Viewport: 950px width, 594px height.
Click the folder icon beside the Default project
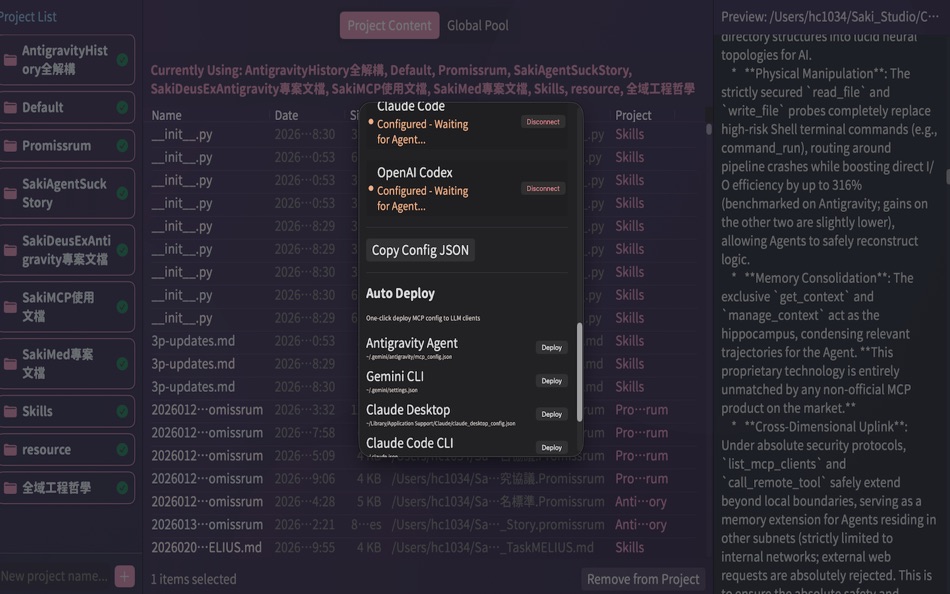coord(10,107)
